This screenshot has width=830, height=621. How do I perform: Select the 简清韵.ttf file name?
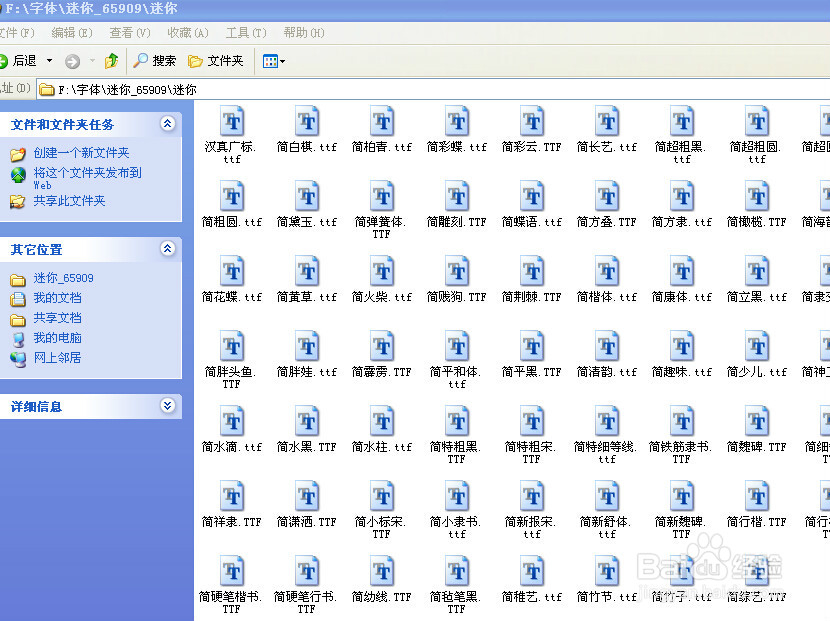[607, 372]
